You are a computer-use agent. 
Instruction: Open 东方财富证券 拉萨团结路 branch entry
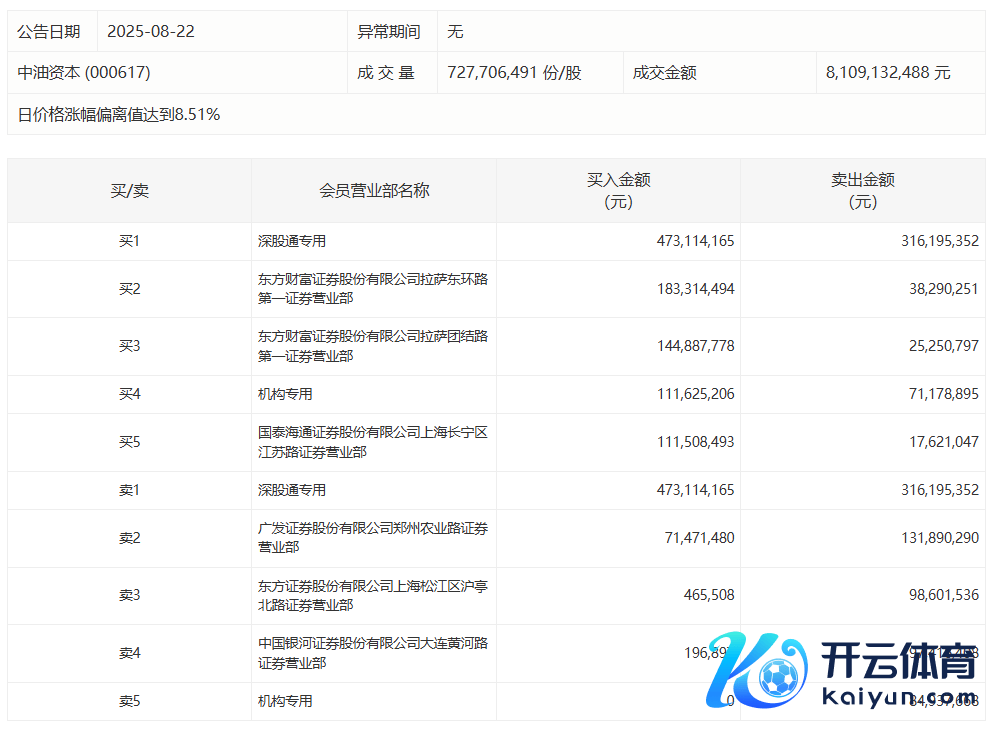coord(372,346)
